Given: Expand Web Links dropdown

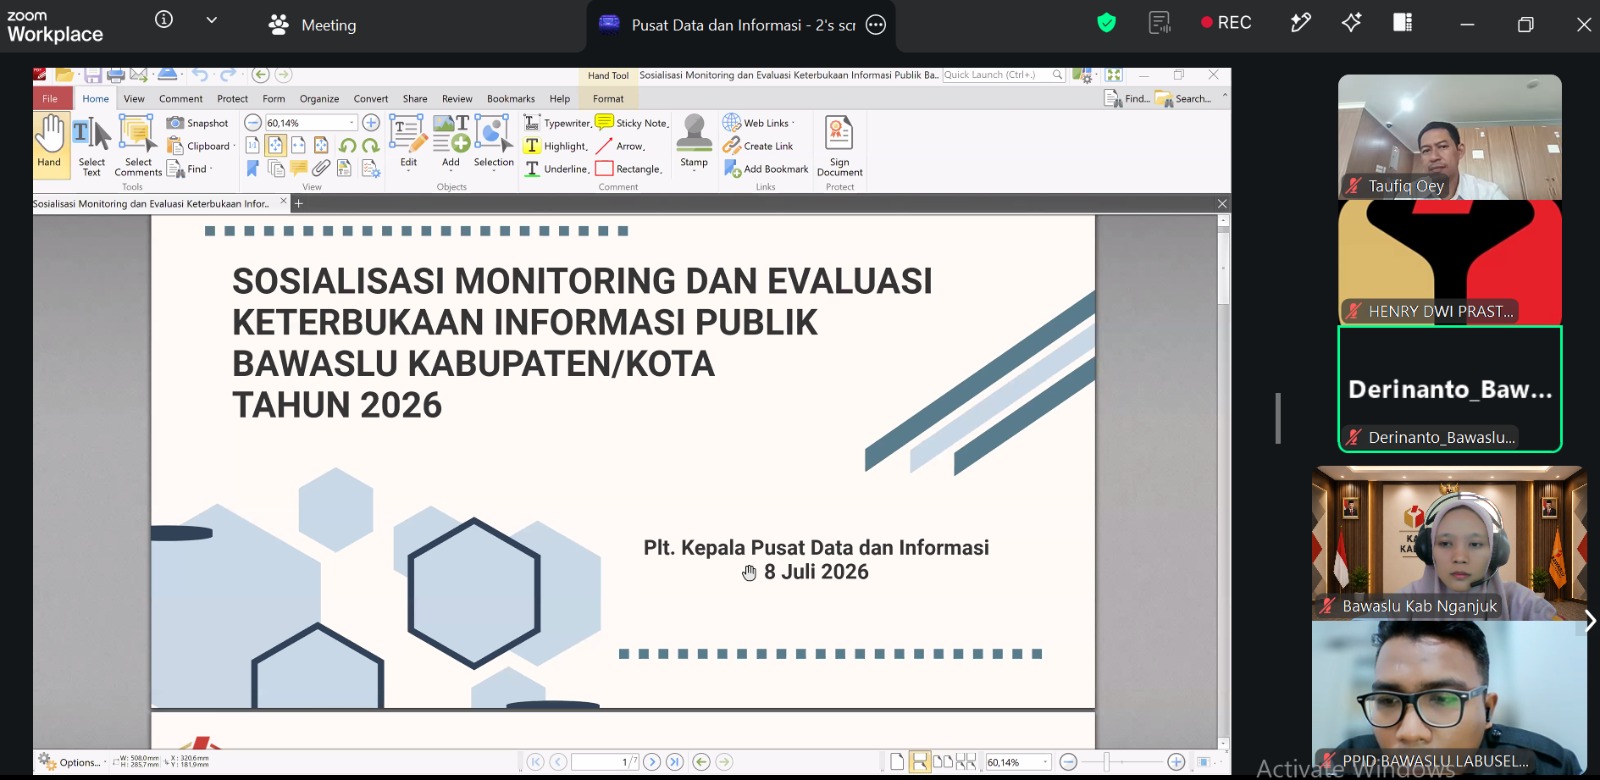Looking at the screenshot, I should (x=793, y=123).
